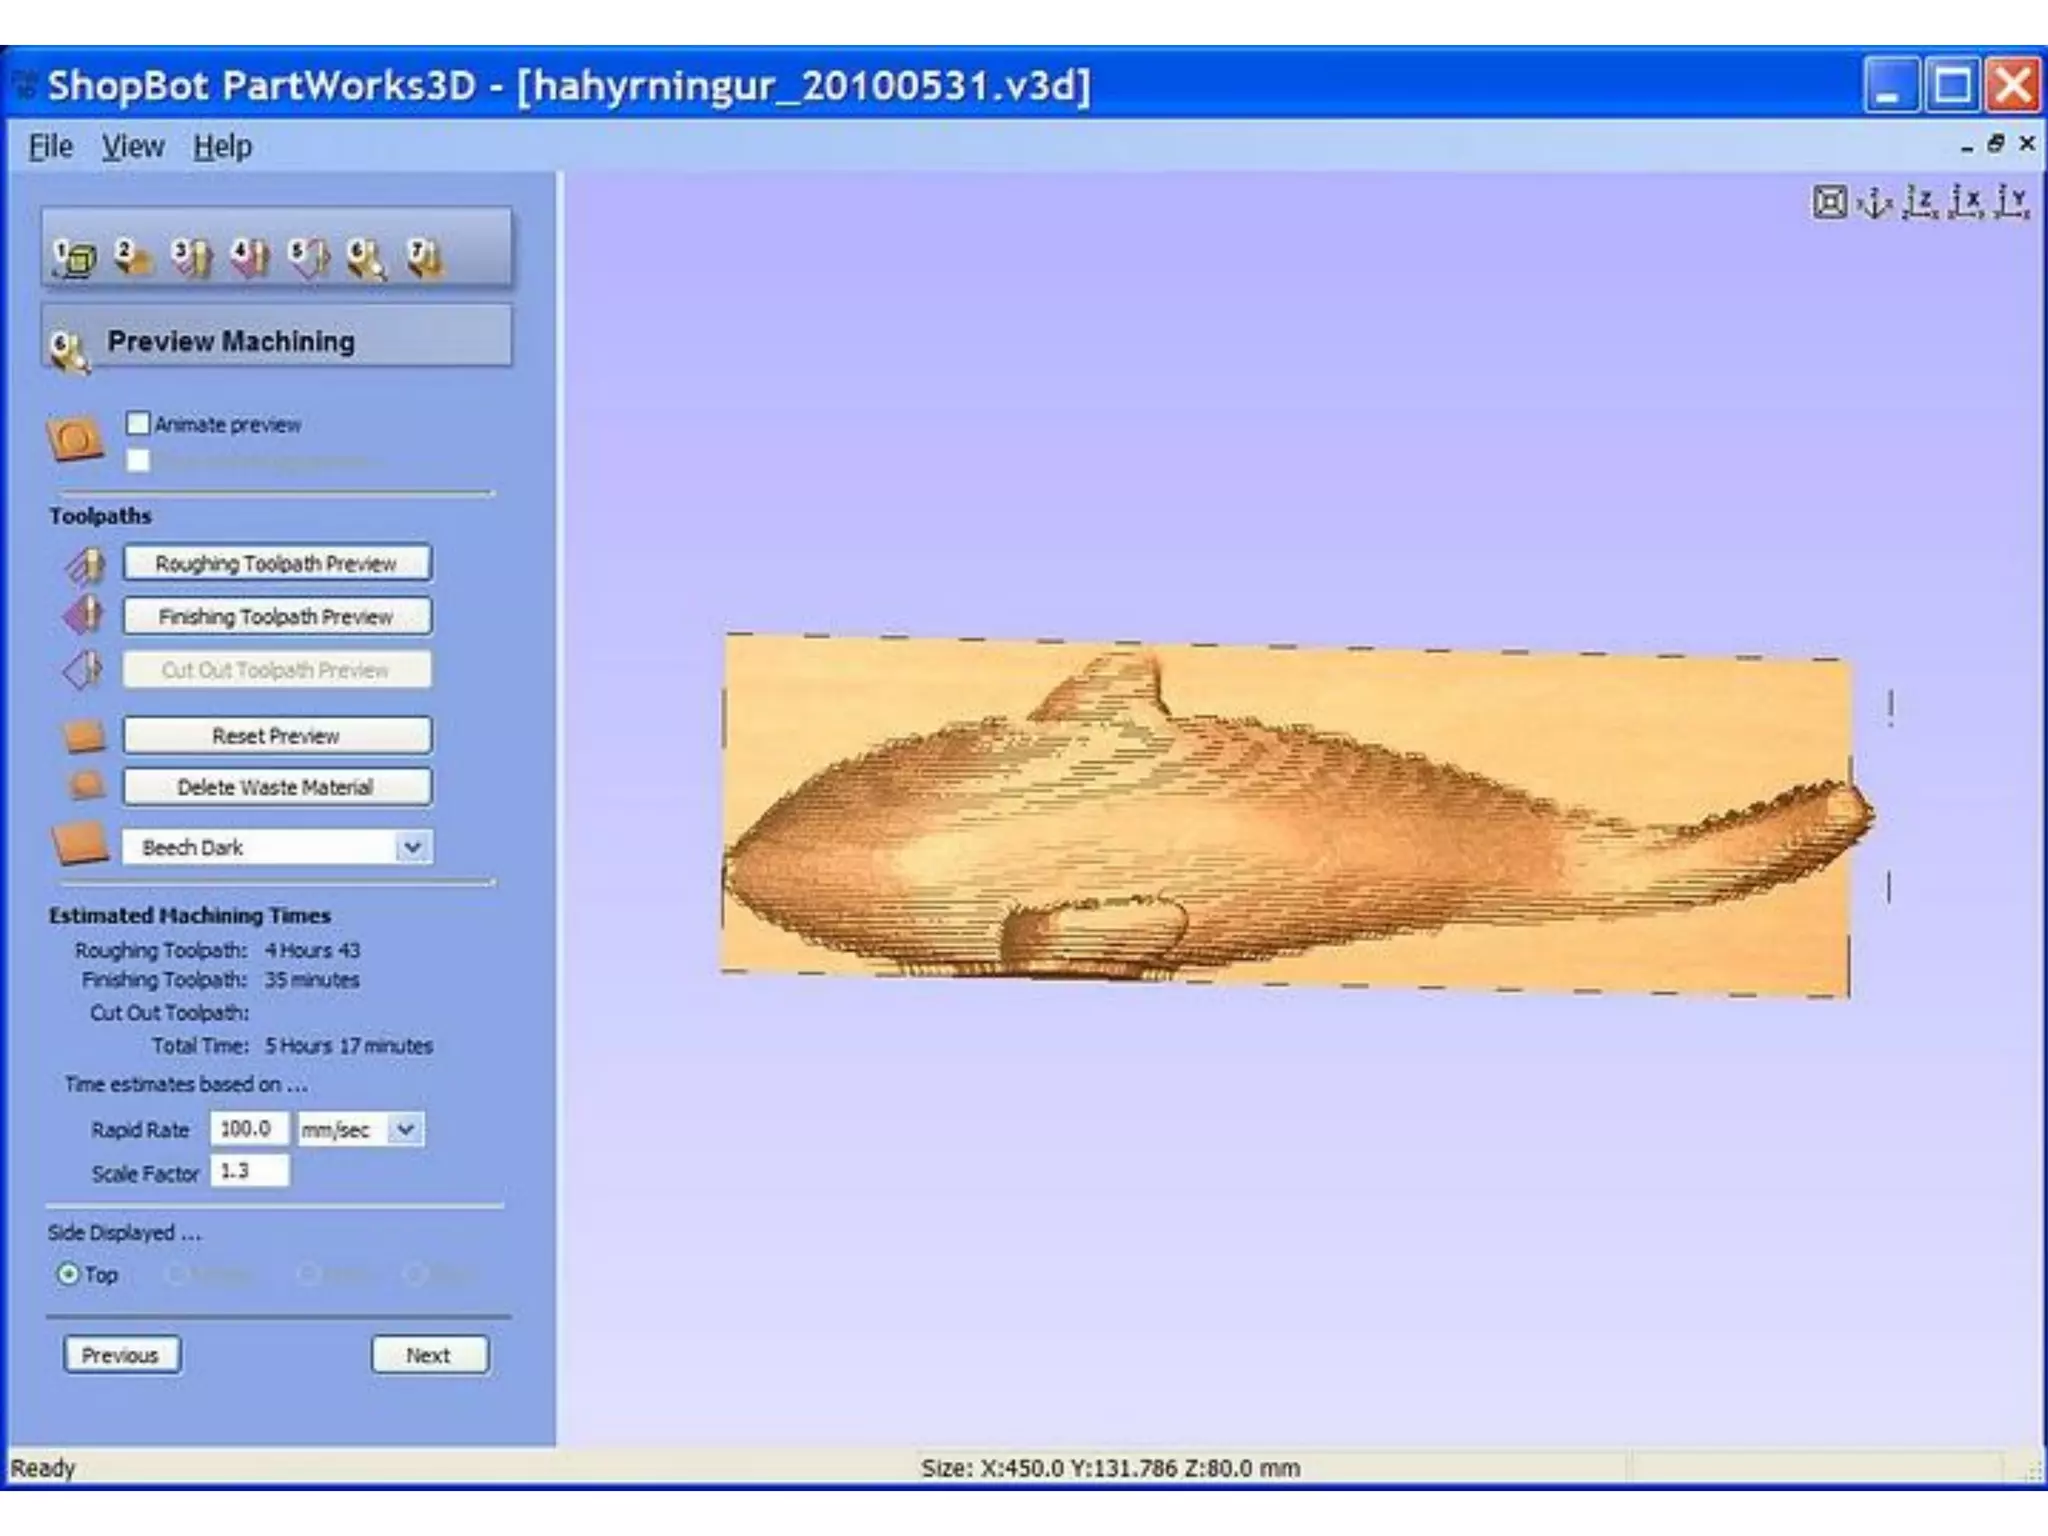Screen dimensions: 2048x1536
Task: Select the Top side radio button
Action: [x=68, y=1274]
